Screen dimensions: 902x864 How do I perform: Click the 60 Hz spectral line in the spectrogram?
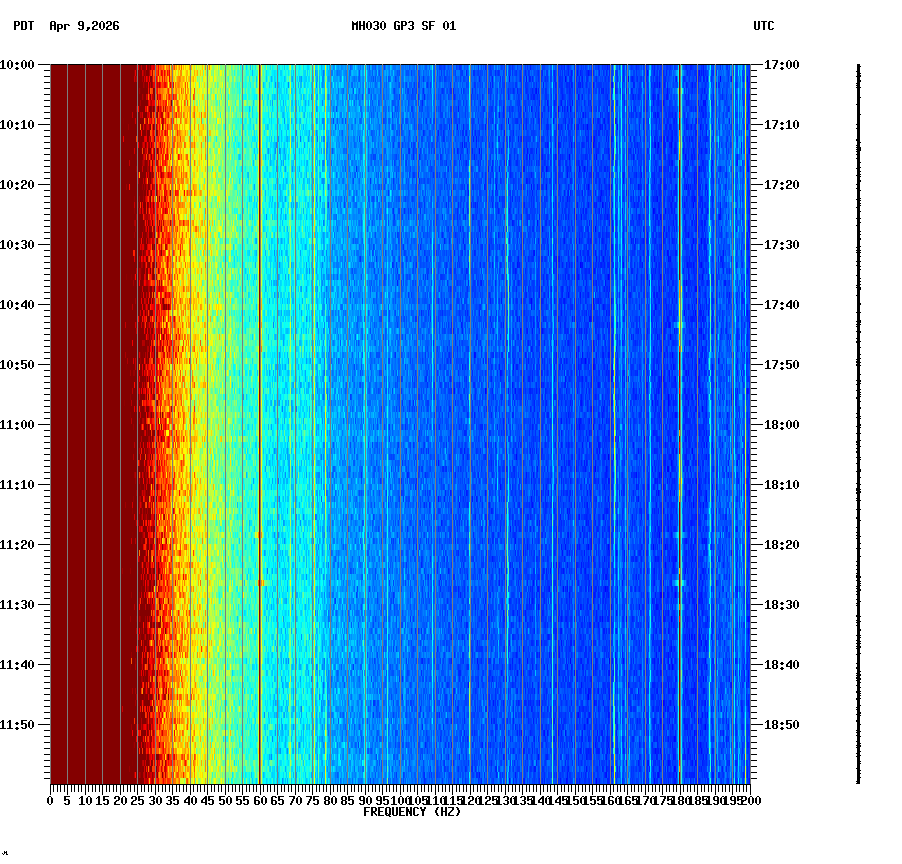(x=259, y=400)
